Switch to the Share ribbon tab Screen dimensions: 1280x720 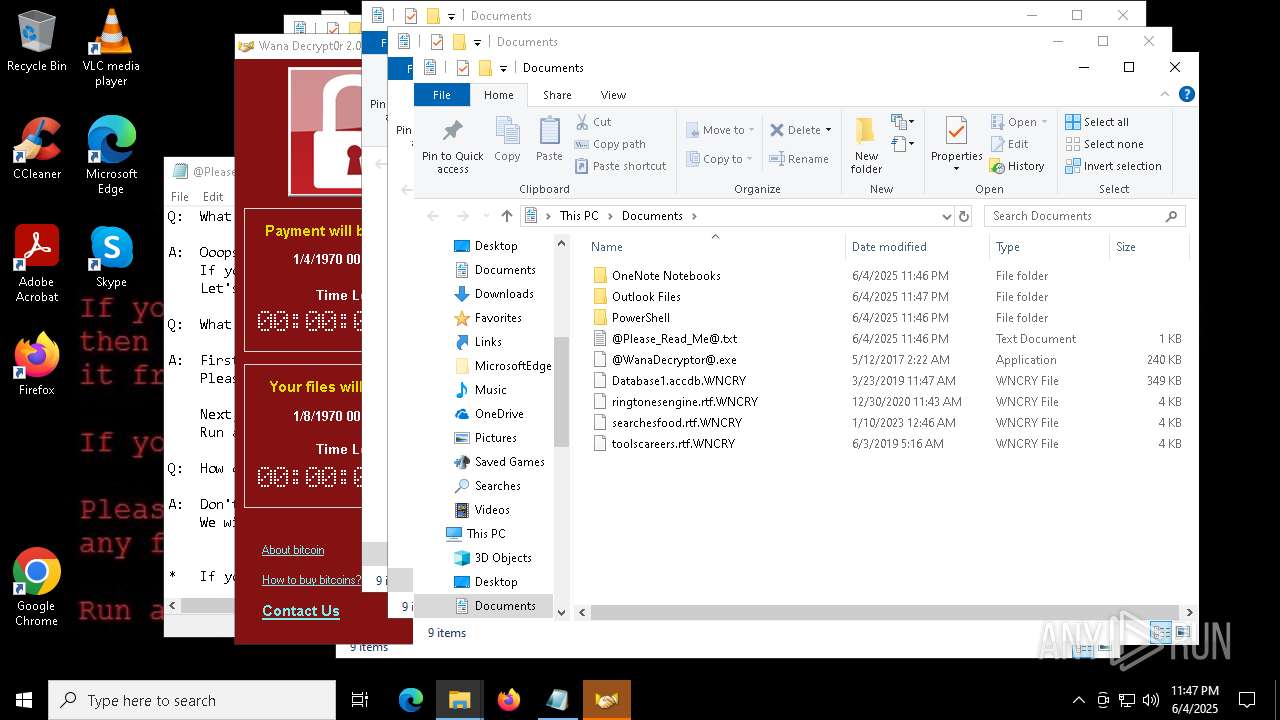click(x=557, y=95)
